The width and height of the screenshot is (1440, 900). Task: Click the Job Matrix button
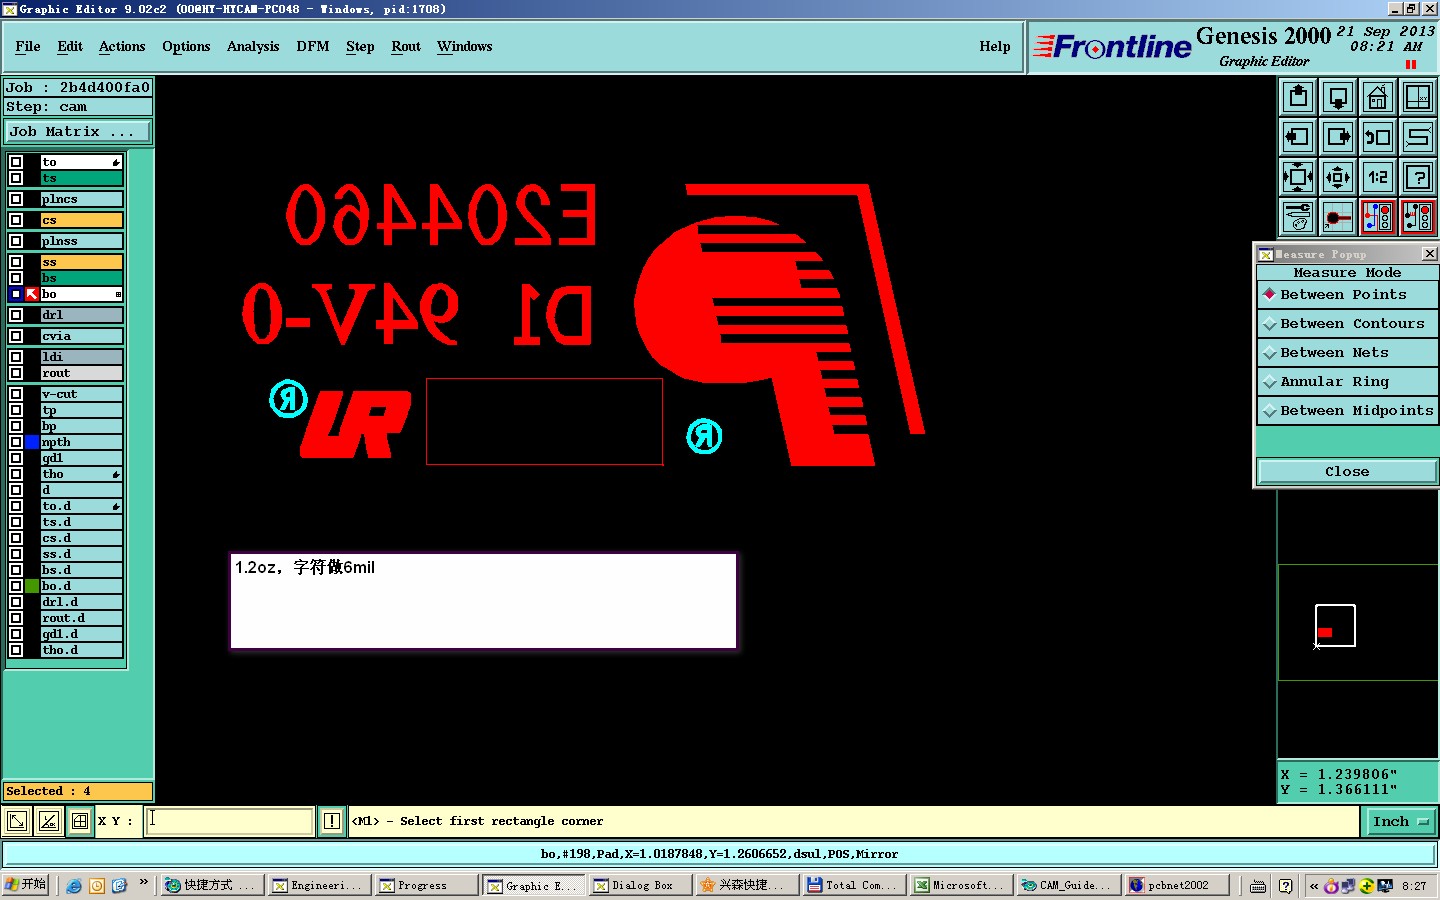(78, 131)
